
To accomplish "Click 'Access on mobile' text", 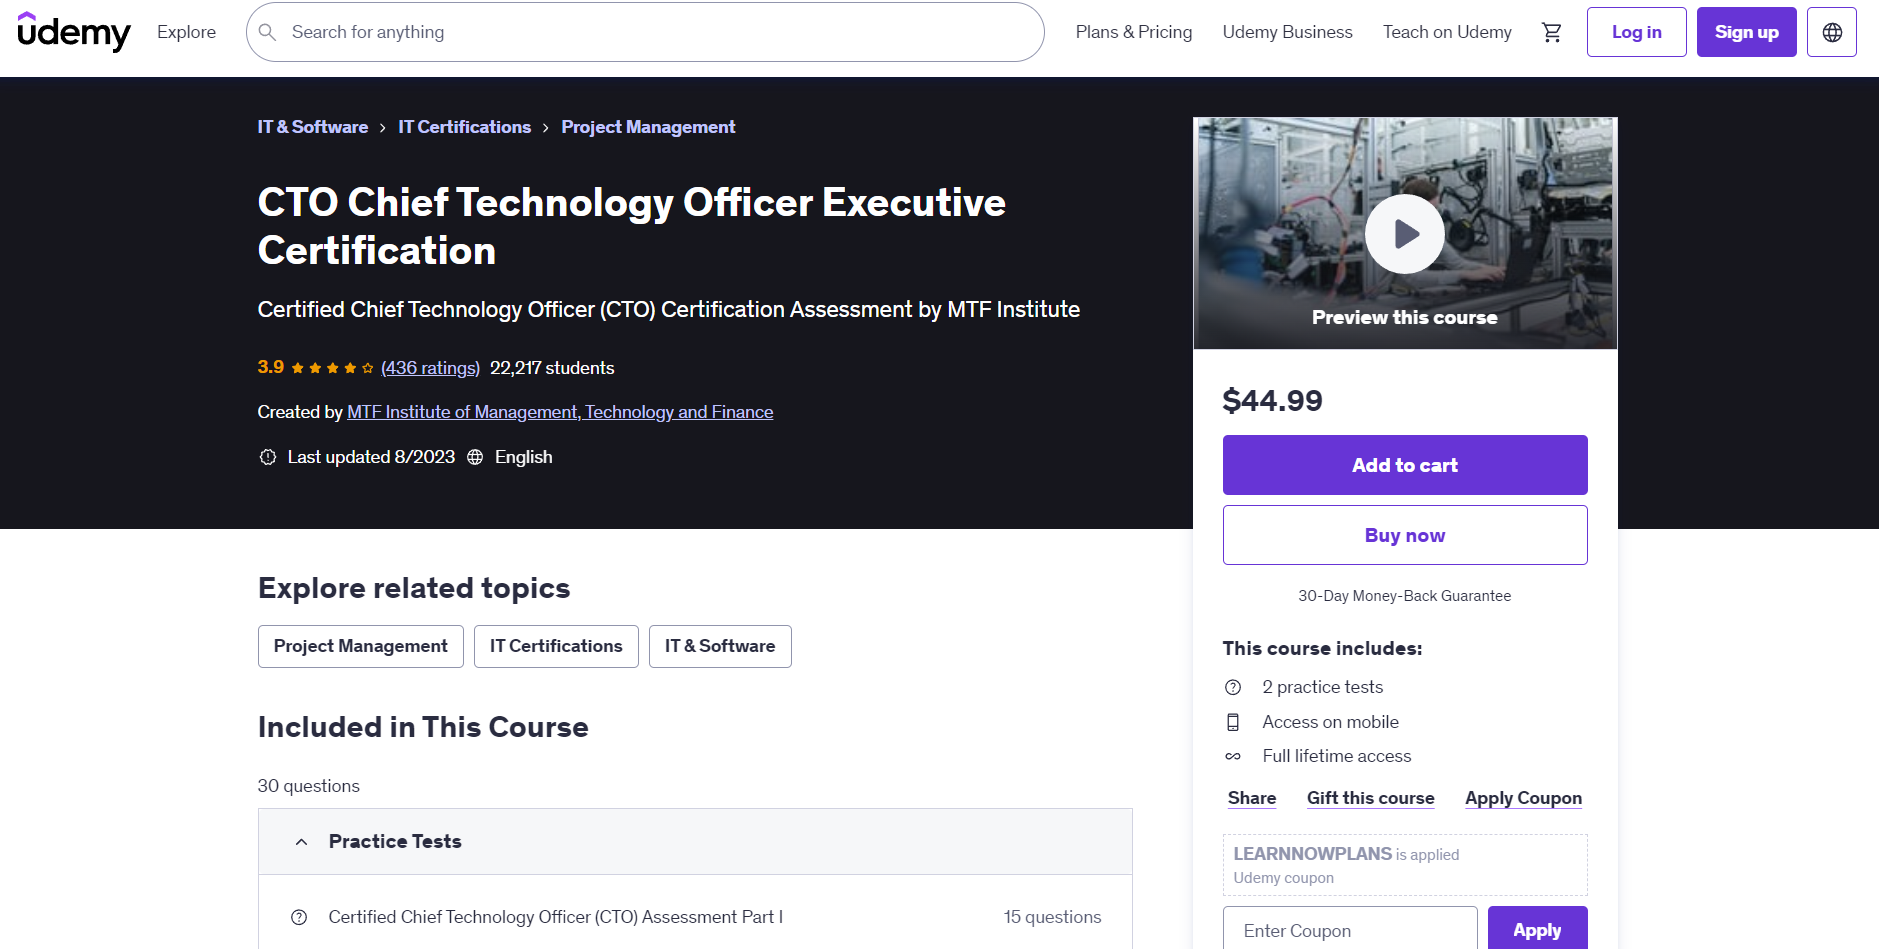I will 1330,722.
